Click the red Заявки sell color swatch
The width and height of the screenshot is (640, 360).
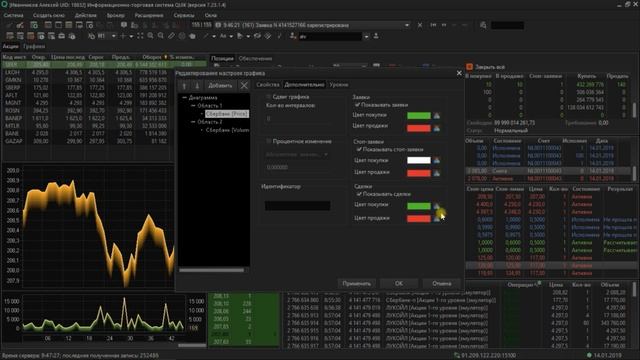pyautogui.click(x=419, y=128)
